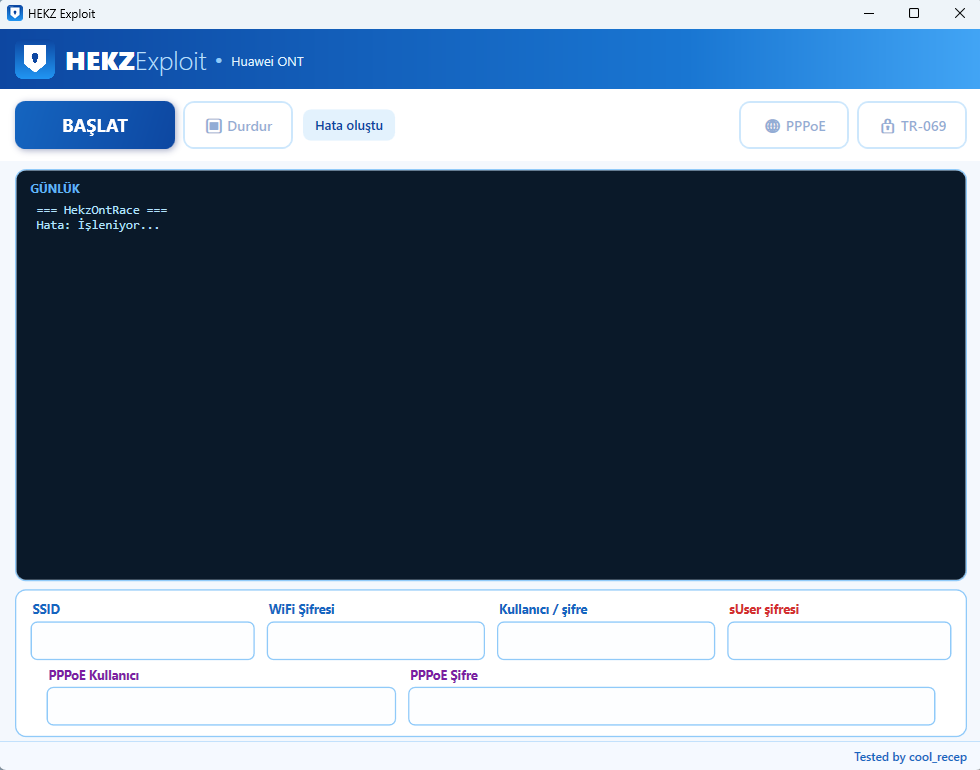Select the sUser şifresi input field
Screen dimensions: 980x770
pos(839,641)
